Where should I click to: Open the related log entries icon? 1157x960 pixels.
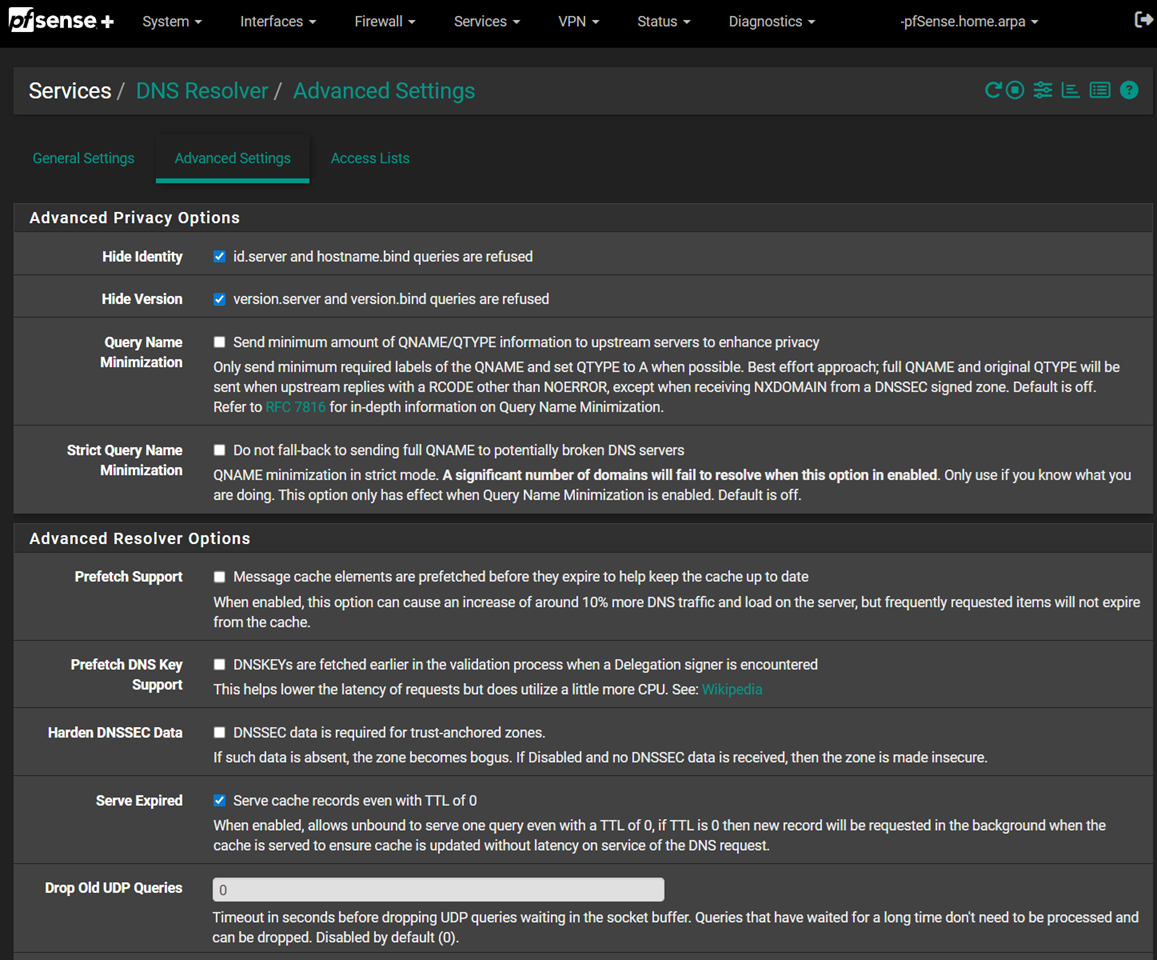pyautogui.click(x=1099, y=90)
